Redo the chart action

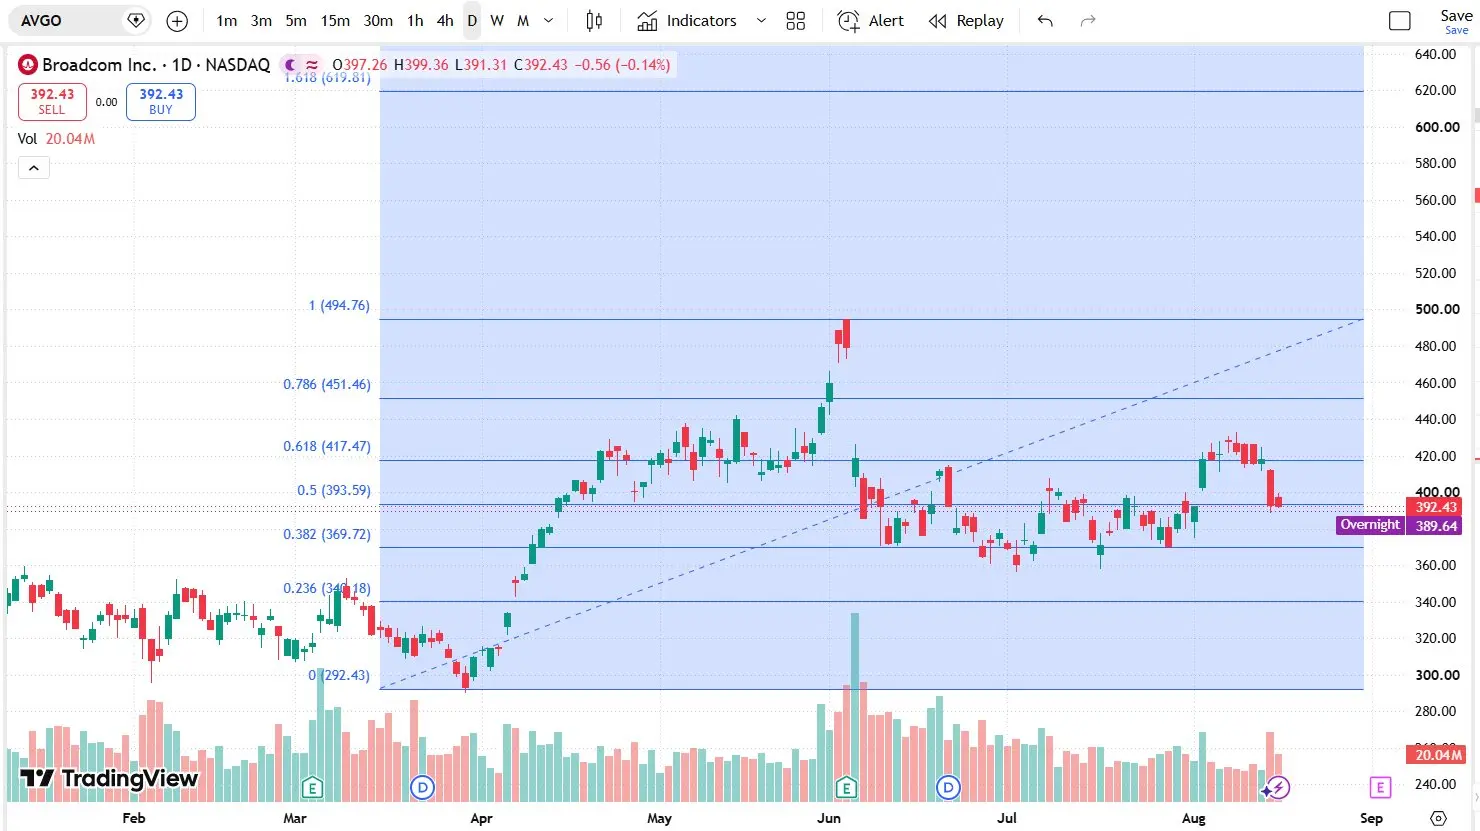click(1088, 20)
